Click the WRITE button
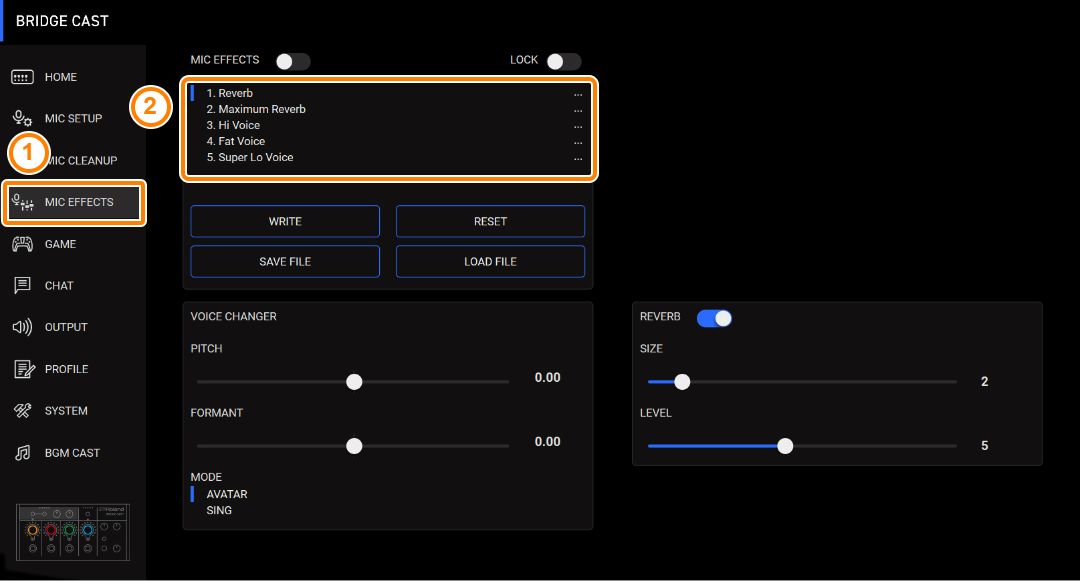This screenshot has height=584, width=1082. click(x=285, y=222)
